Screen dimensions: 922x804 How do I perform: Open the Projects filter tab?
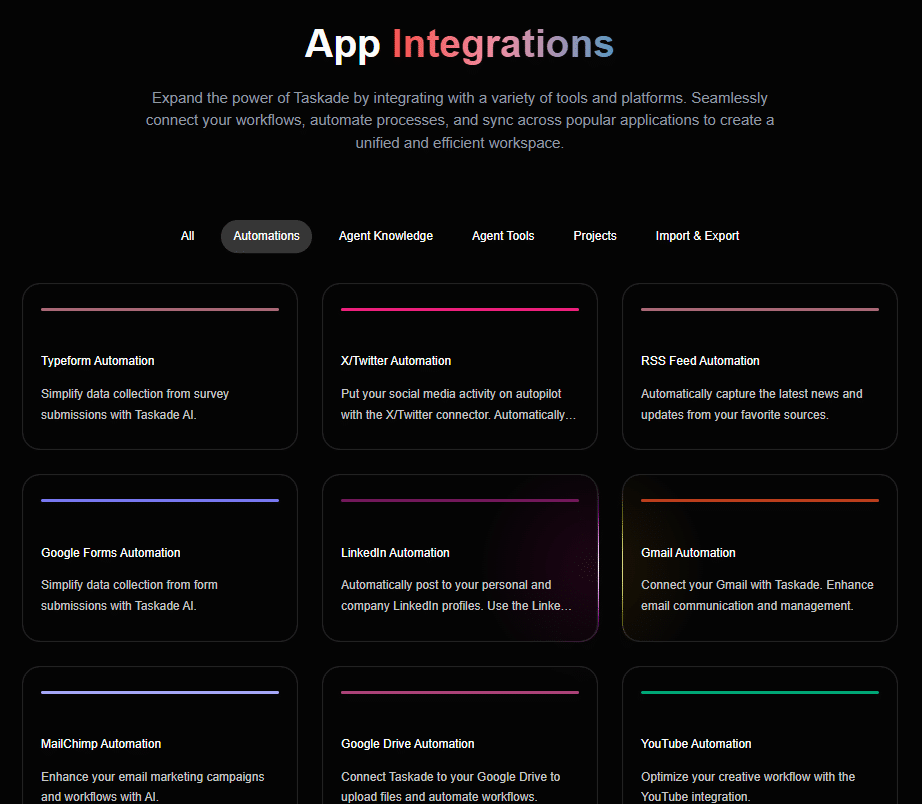click(x=594, y=236)
